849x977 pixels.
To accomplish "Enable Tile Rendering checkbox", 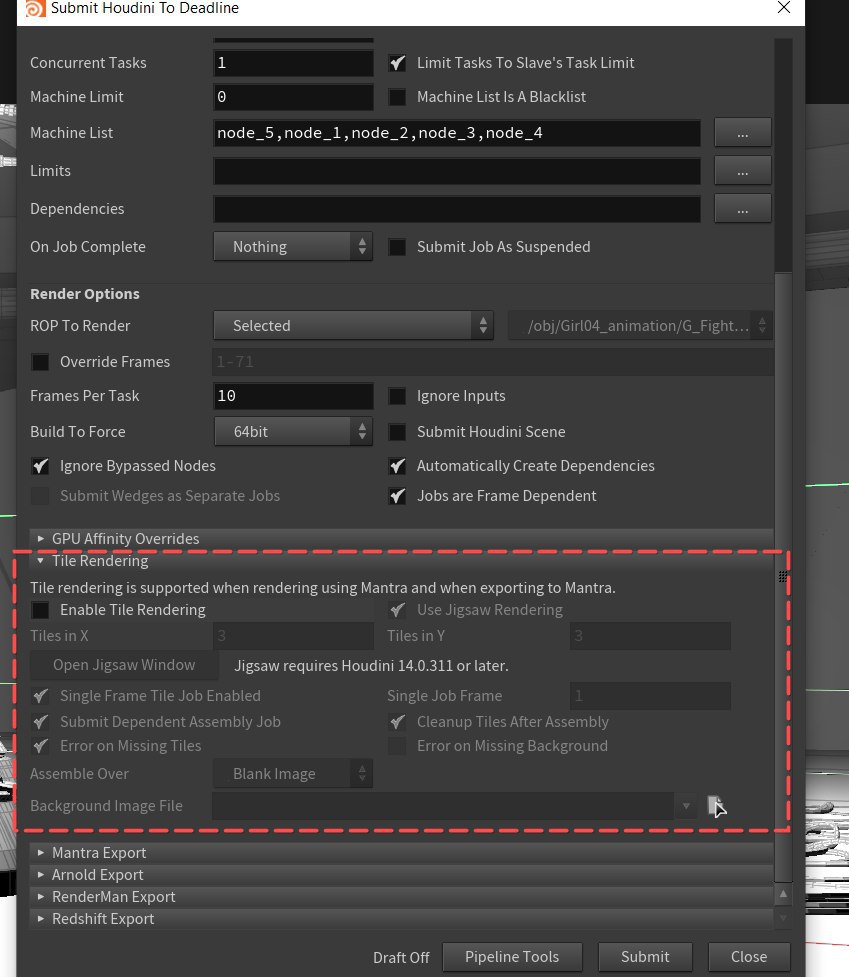I will coord(40,610).
